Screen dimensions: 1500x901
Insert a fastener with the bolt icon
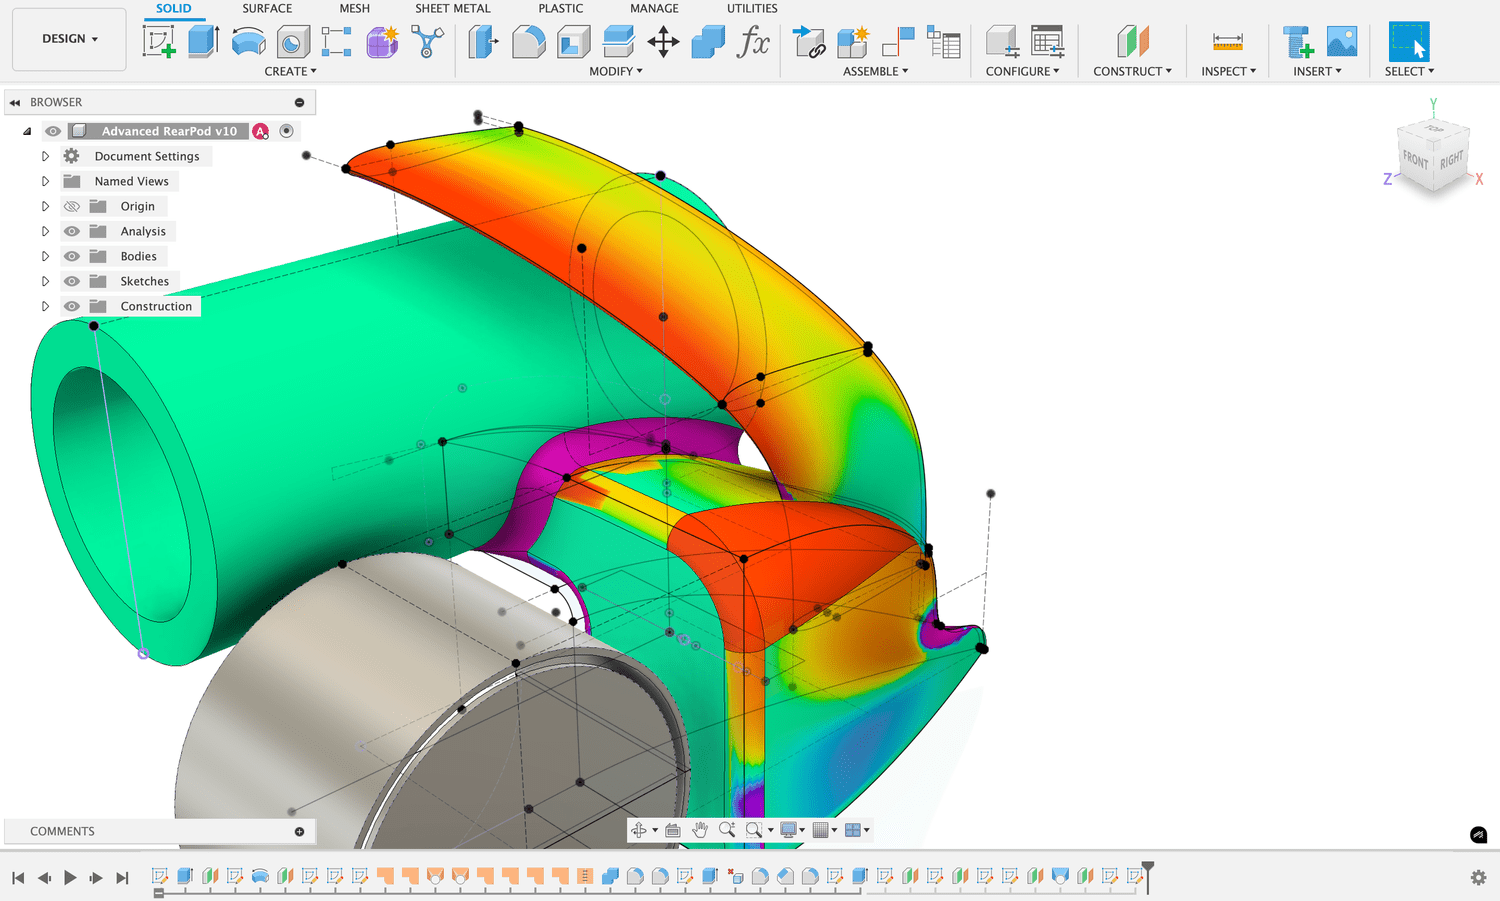click(1298, 42)
